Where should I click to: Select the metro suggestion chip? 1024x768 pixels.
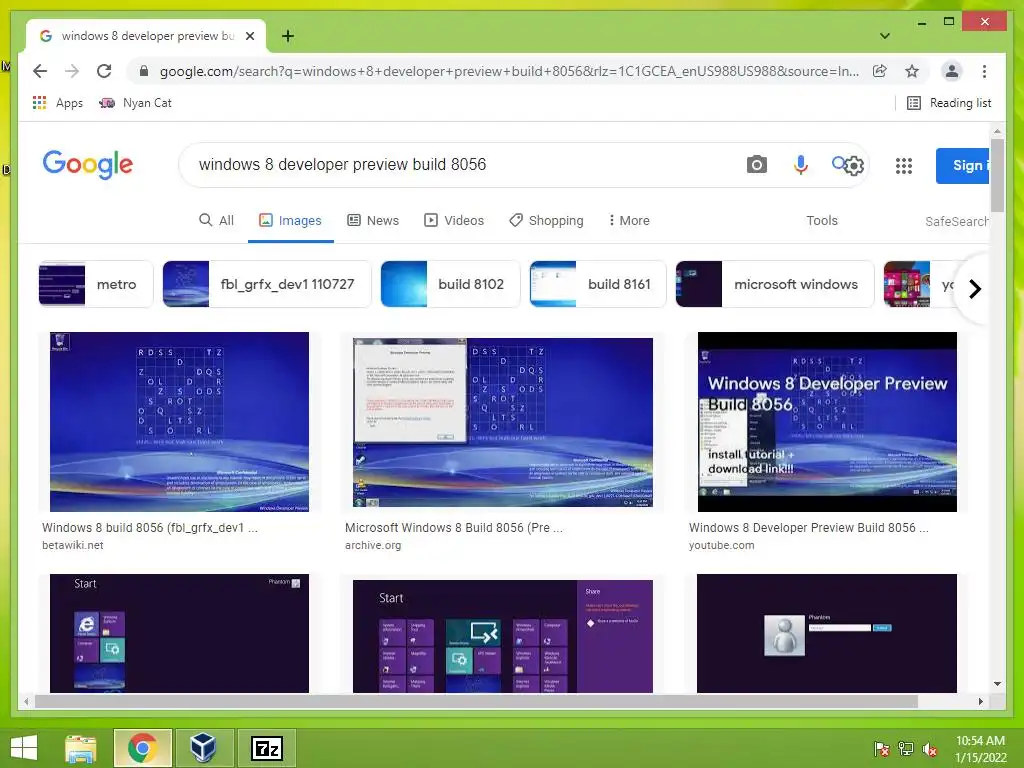(95, 284)
